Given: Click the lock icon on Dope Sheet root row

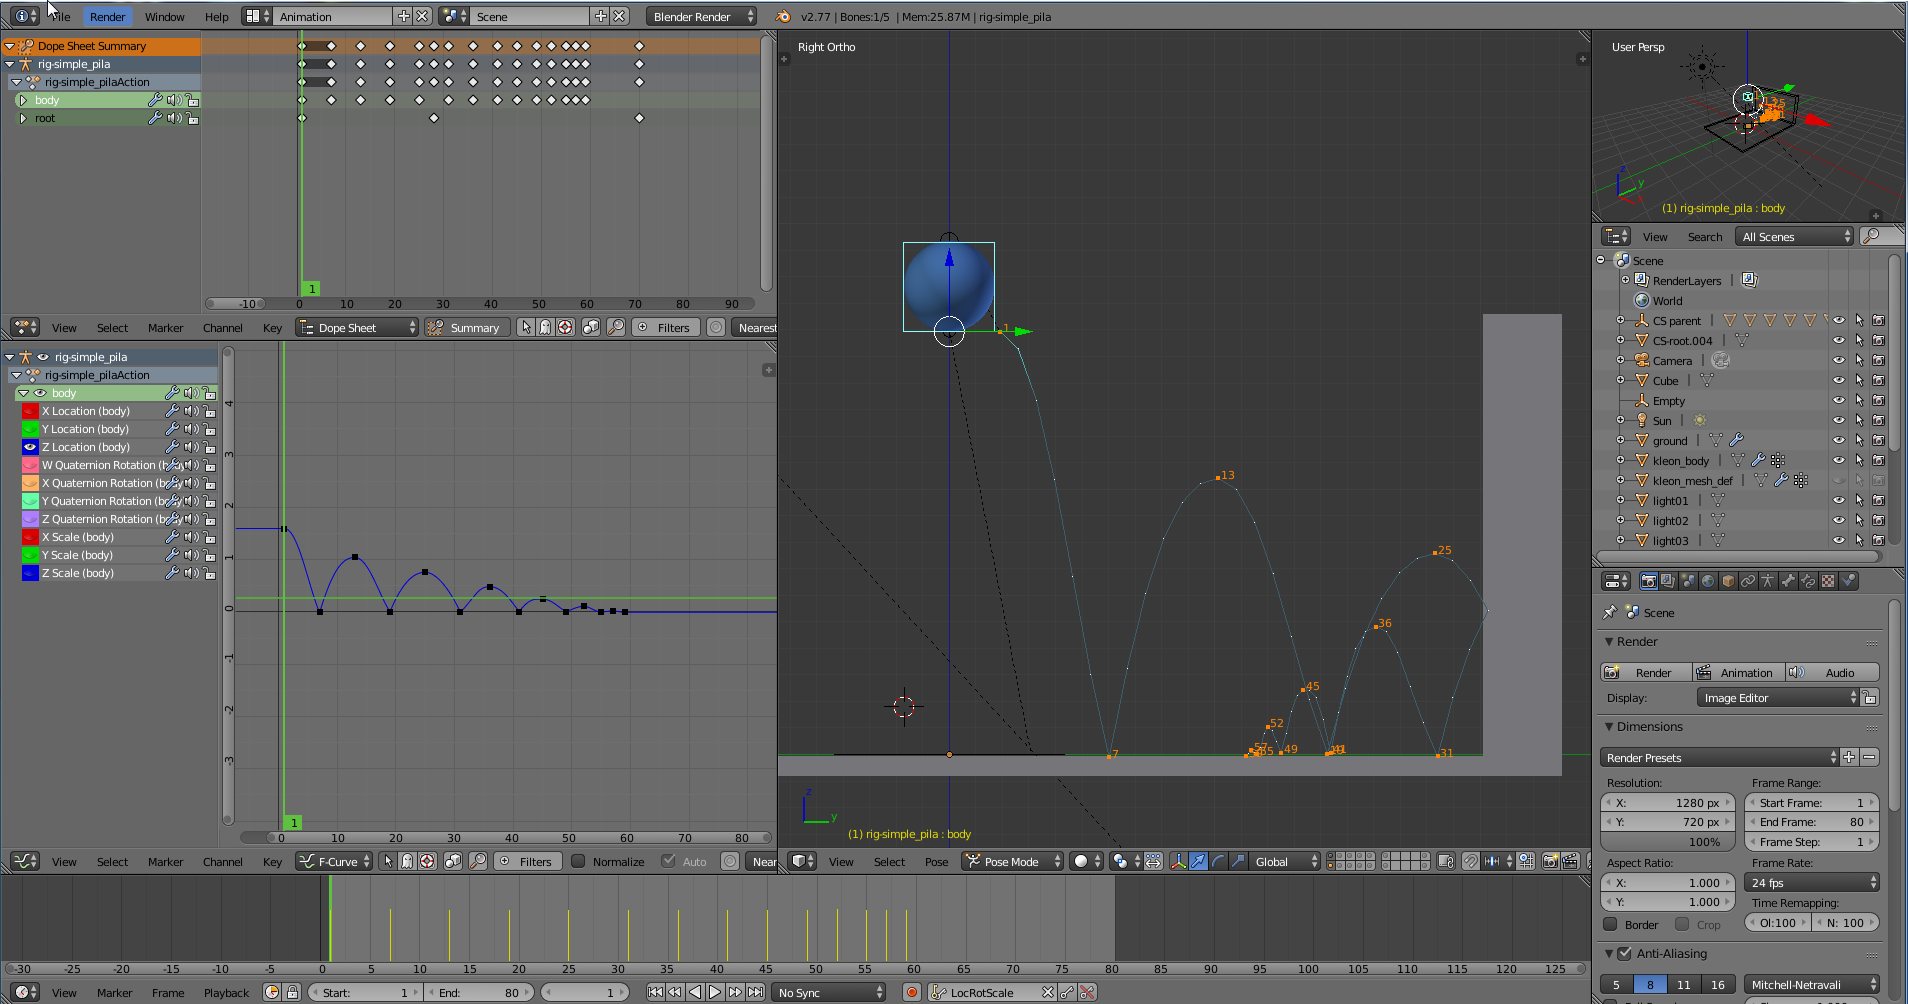Looking at the screenshot, I should [x=192, y=118].
